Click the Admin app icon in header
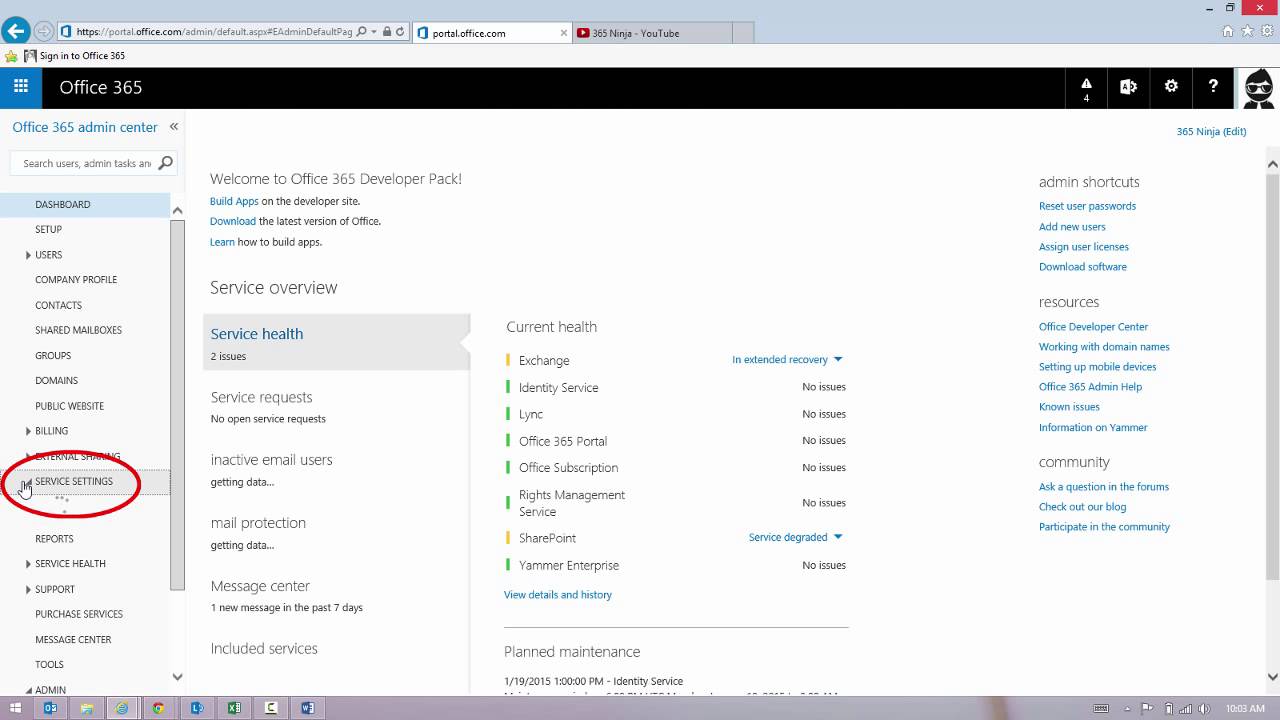This screenshot has width=1280, height=720. click(x=1128, y=87)
